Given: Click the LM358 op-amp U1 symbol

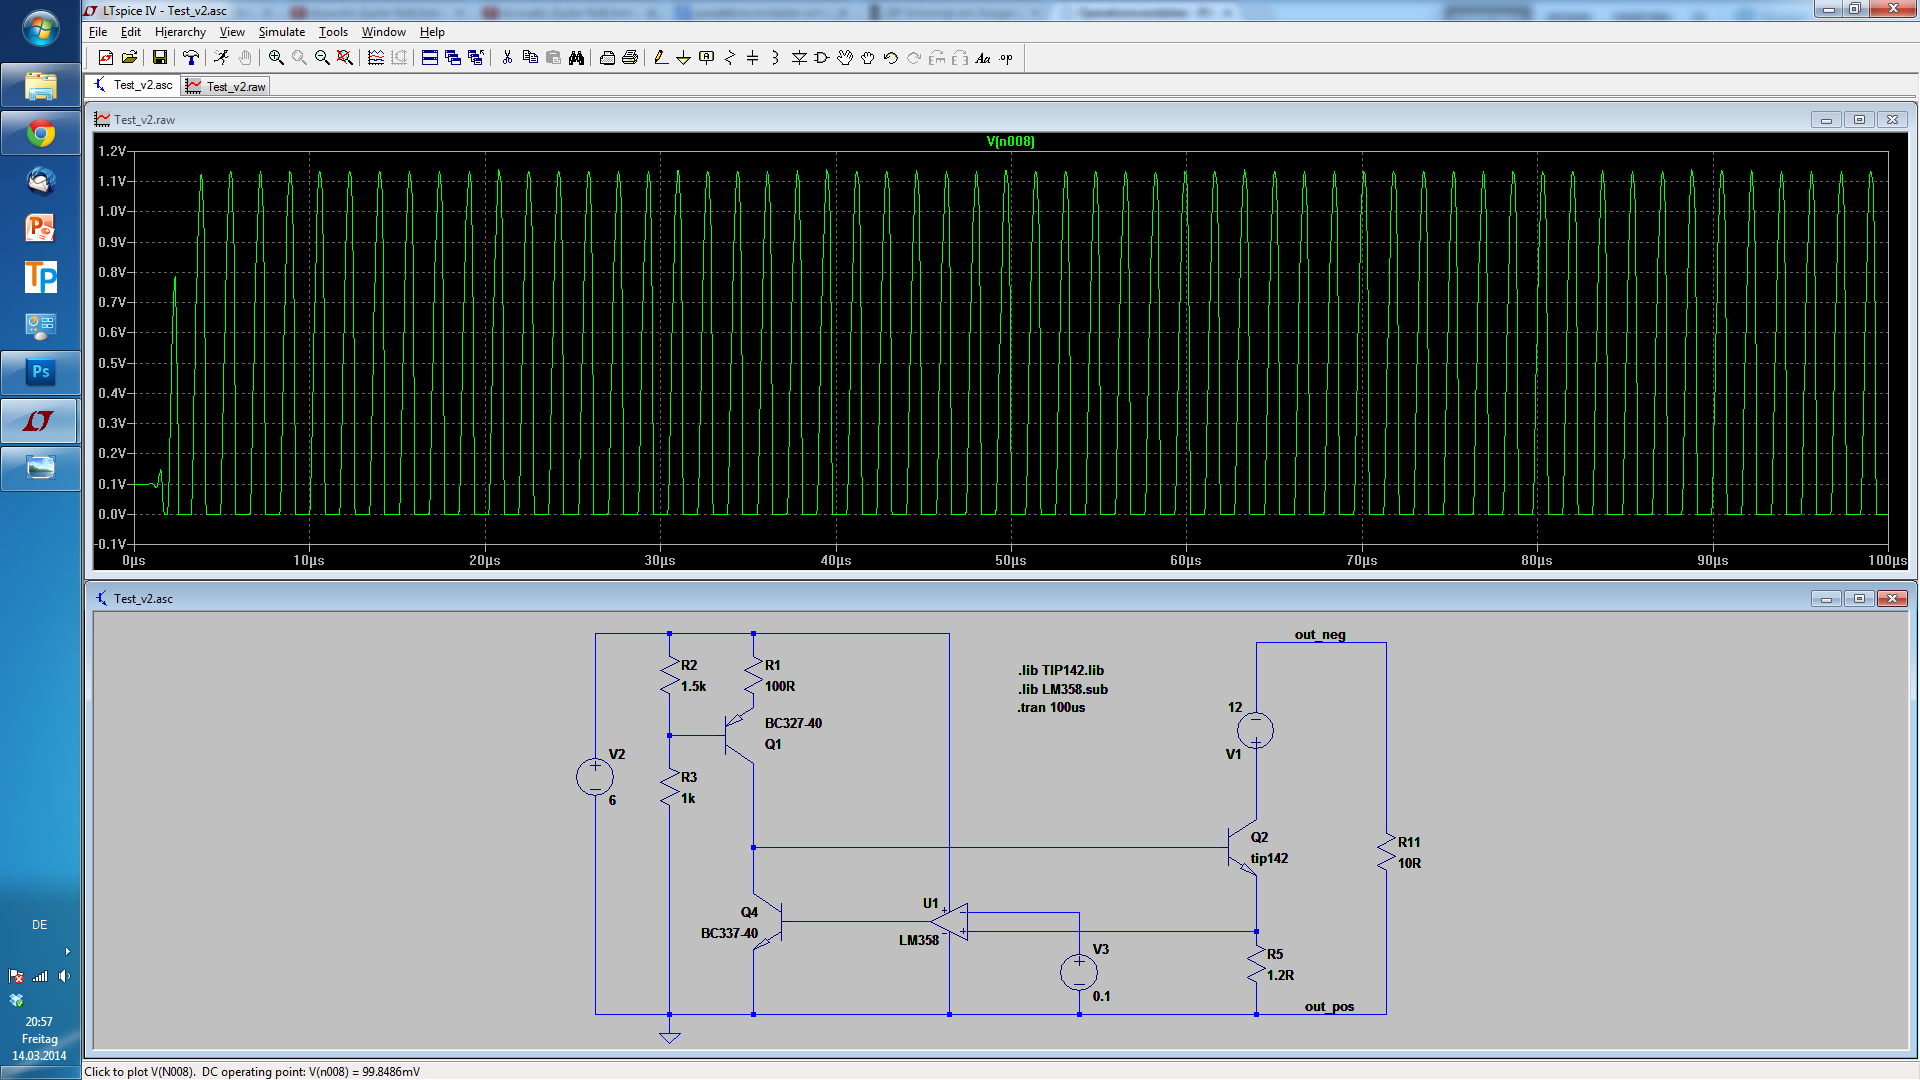Looking at the screenshot, I should pos(950,922).
